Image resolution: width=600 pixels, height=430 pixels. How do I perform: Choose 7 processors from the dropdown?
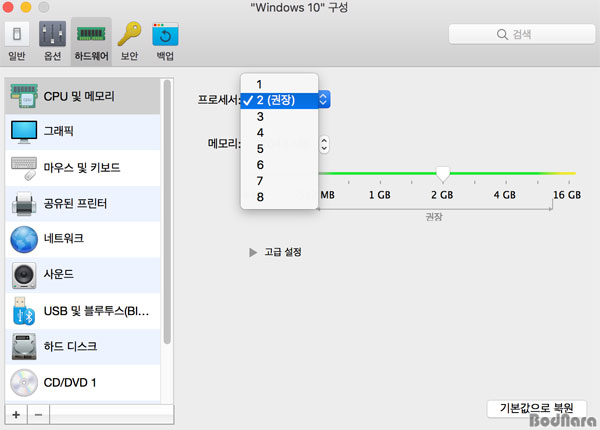coord(279,181)
